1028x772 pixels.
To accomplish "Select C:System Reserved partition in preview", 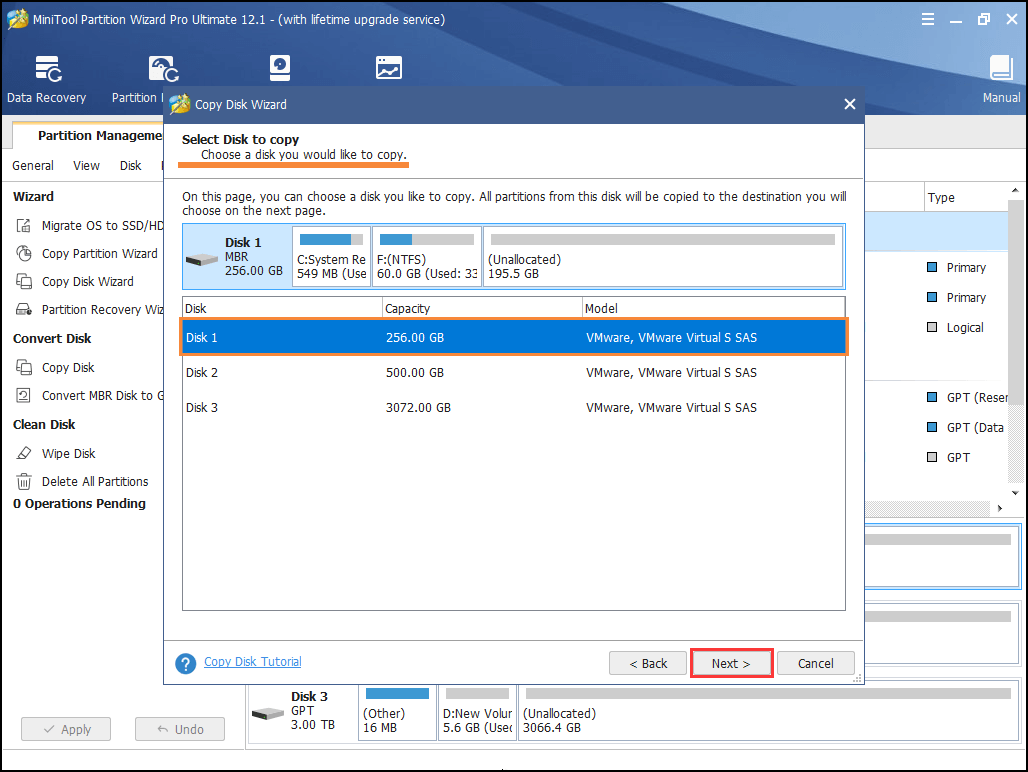I will click(x=331, y=257).
